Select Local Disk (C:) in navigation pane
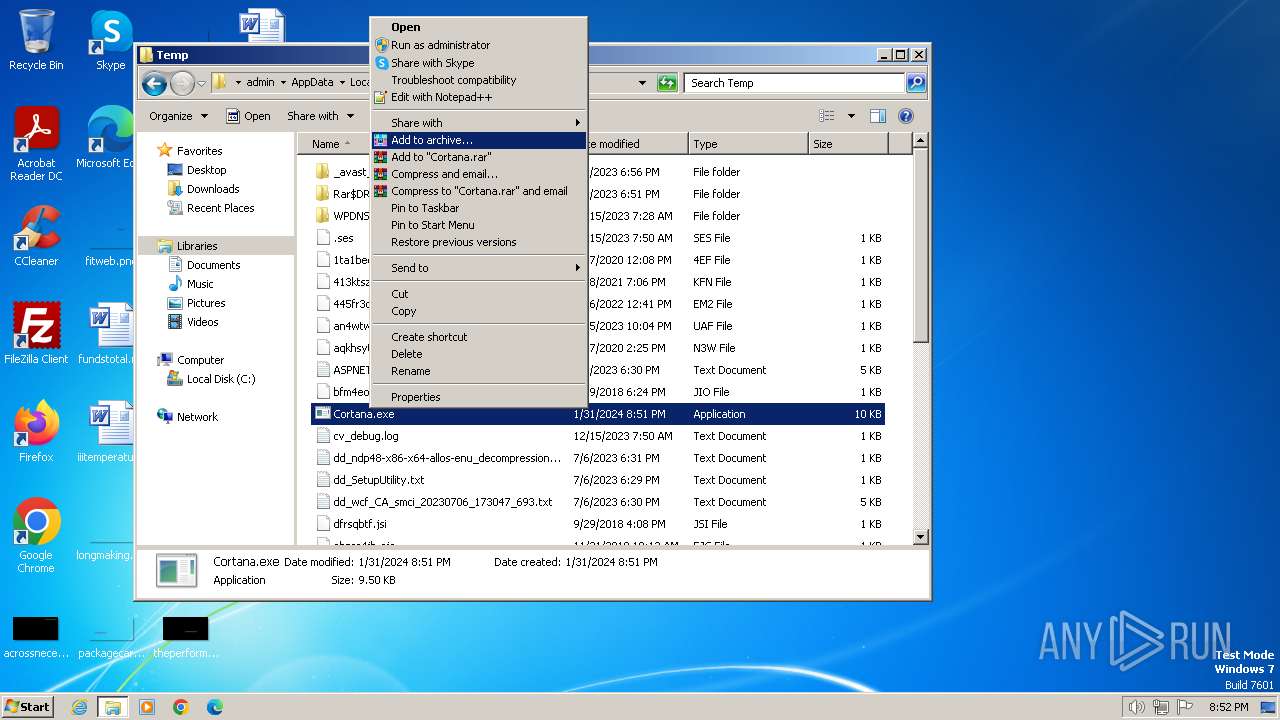The width and height of the screenshot is (1280, 720). point(211,379)
